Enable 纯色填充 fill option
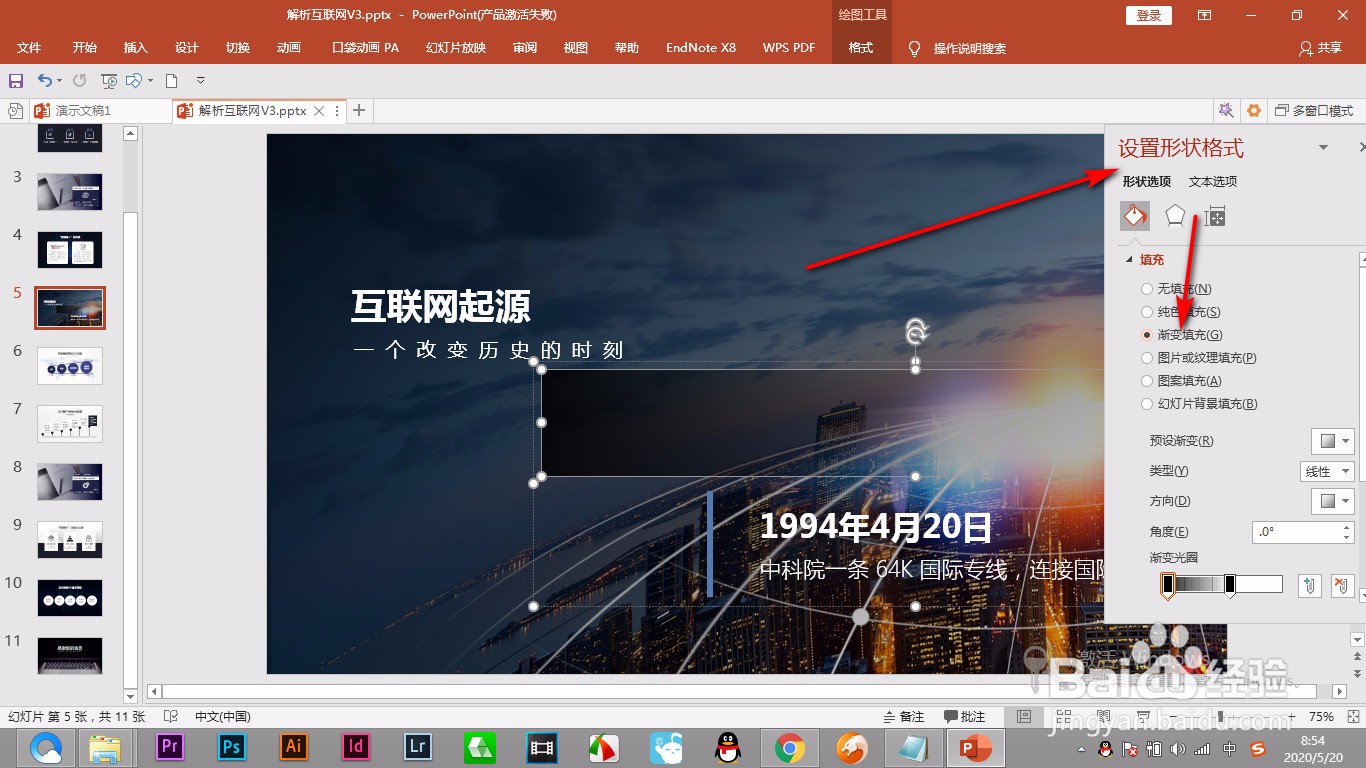 click(1145, 311)
